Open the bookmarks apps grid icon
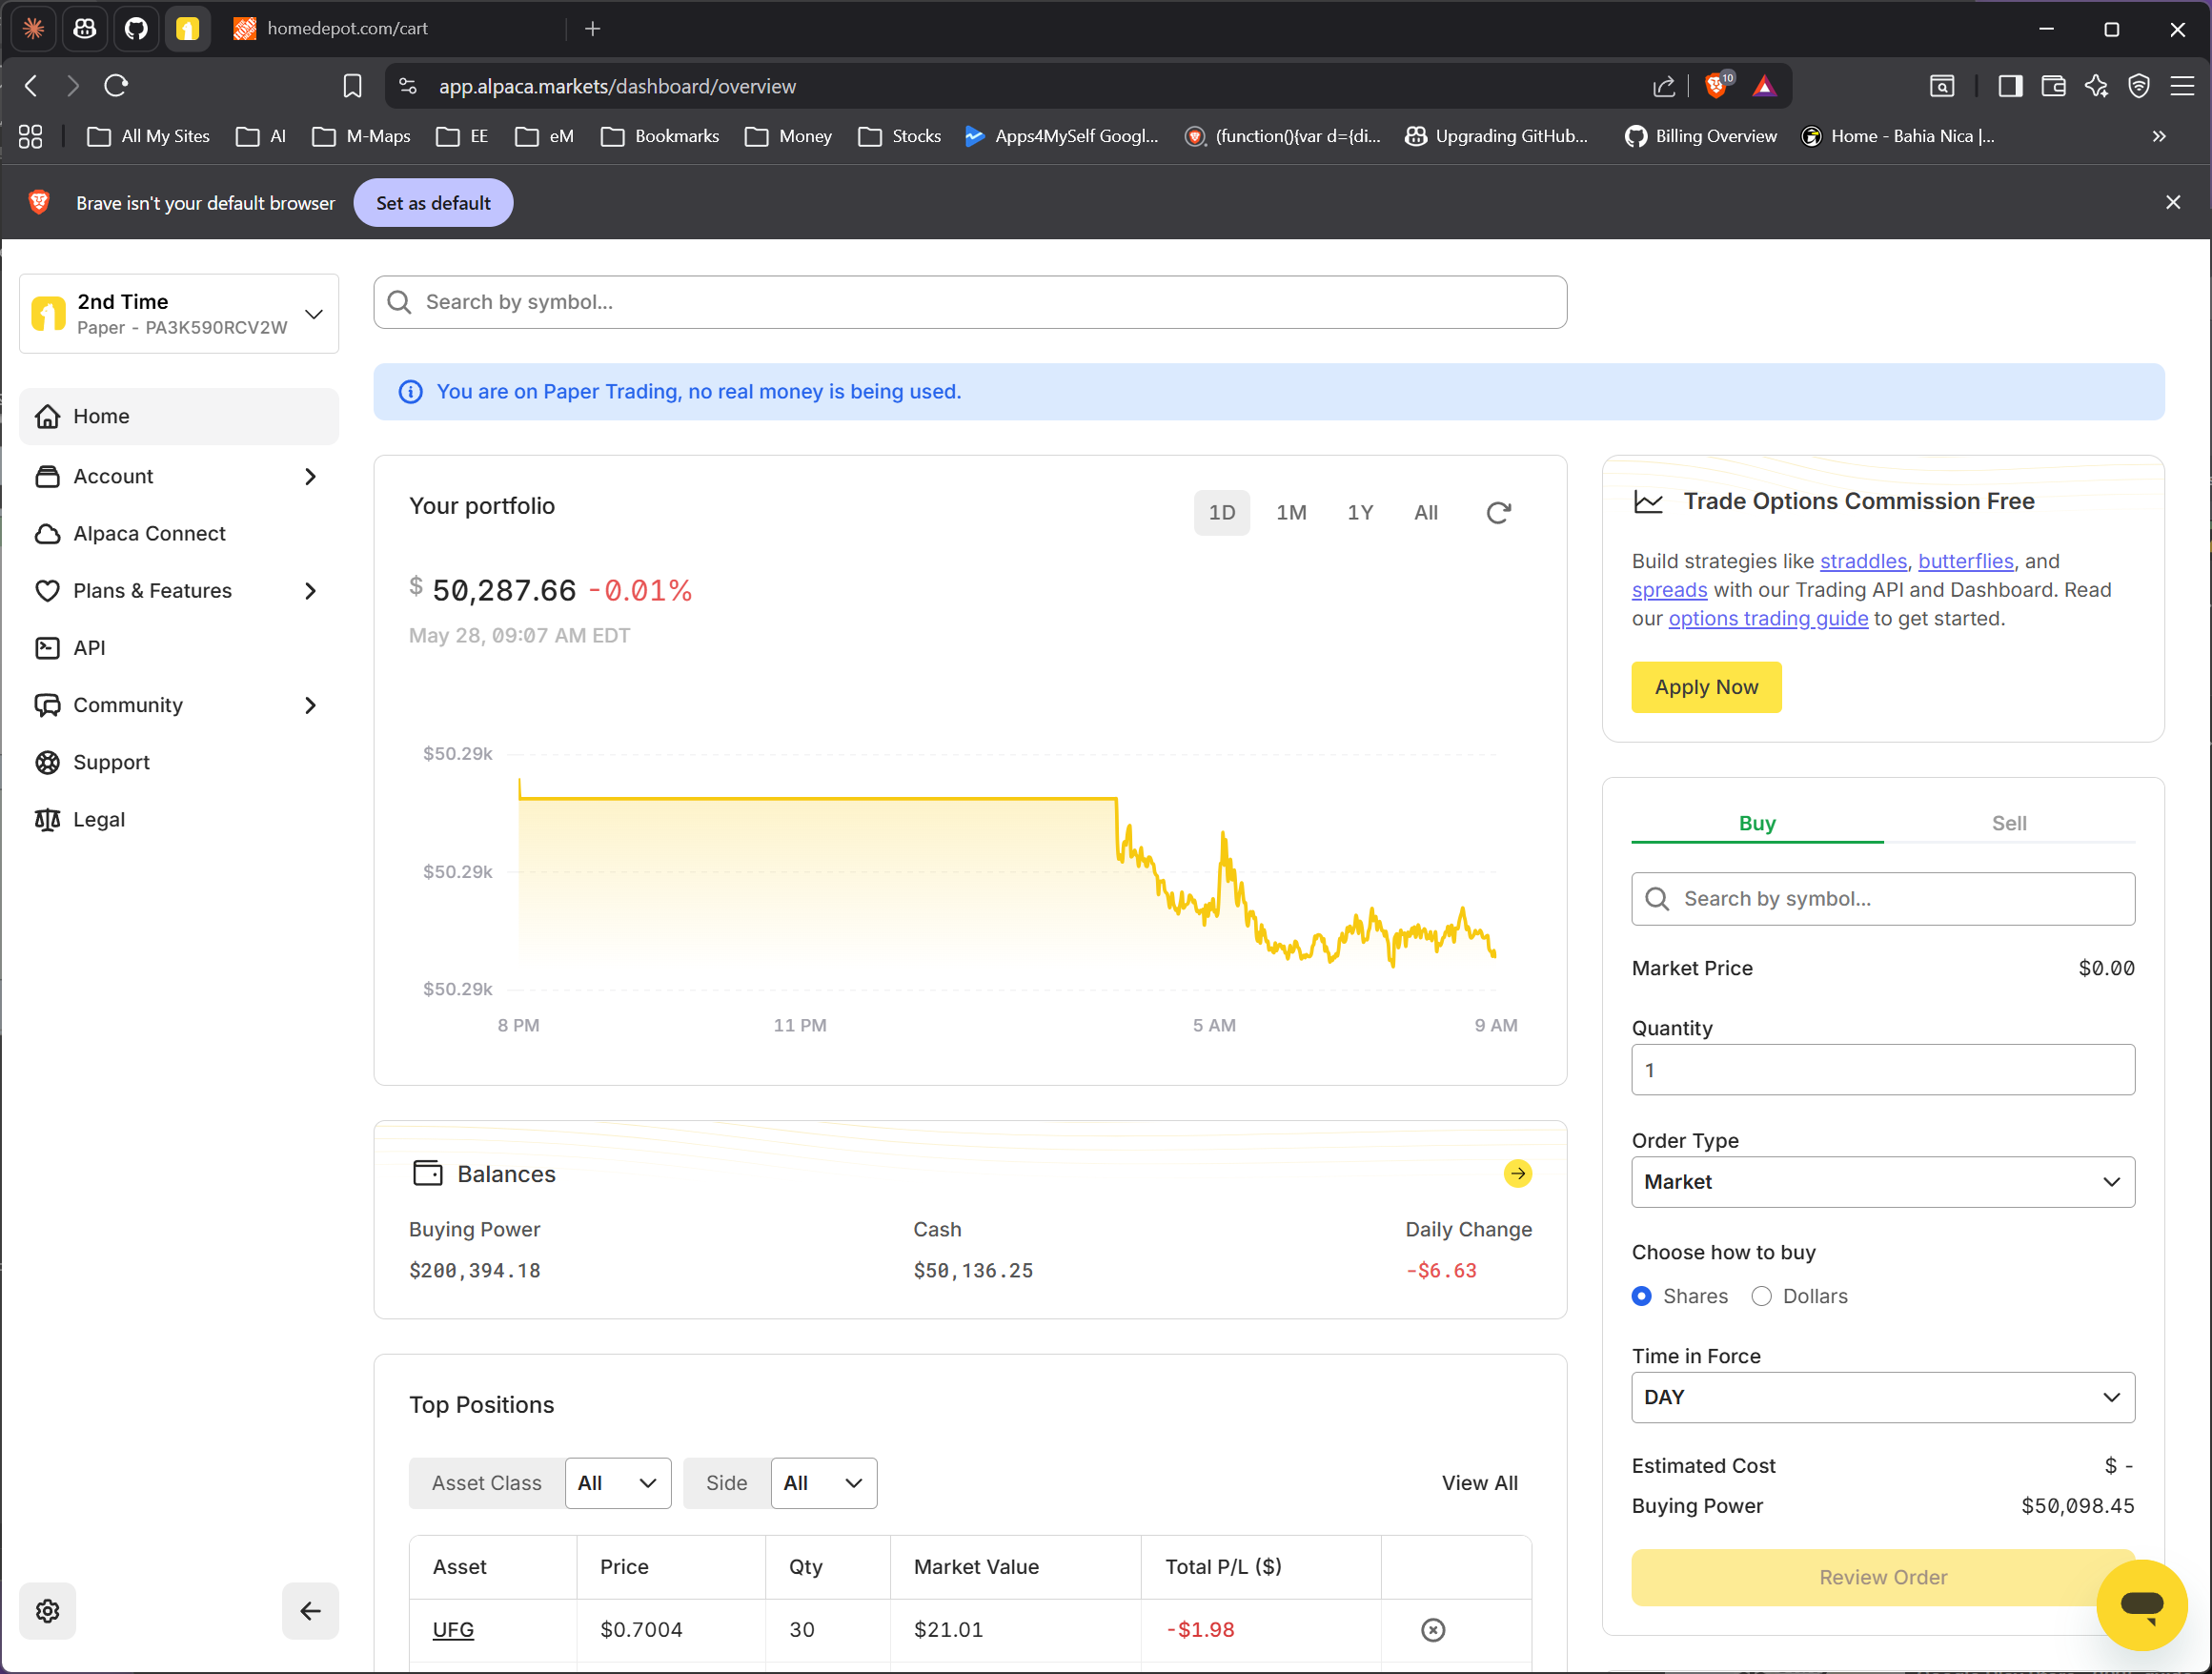This screenshot has width=2212, height=1674. [x=31, y=136]
